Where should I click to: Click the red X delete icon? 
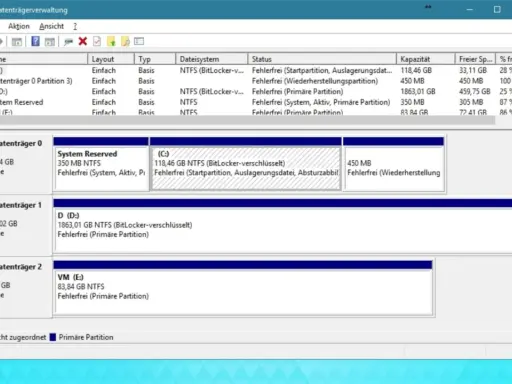pyautogui.click(x=83, y=41)
